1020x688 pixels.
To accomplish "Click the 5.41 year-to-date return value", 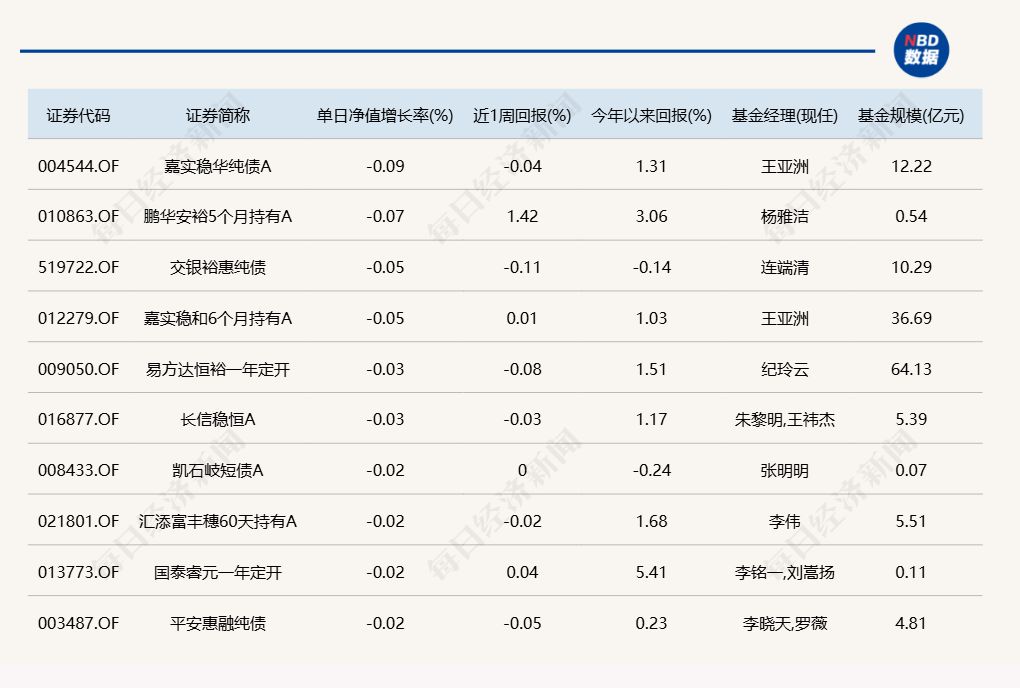I will [x=651, y=572].
